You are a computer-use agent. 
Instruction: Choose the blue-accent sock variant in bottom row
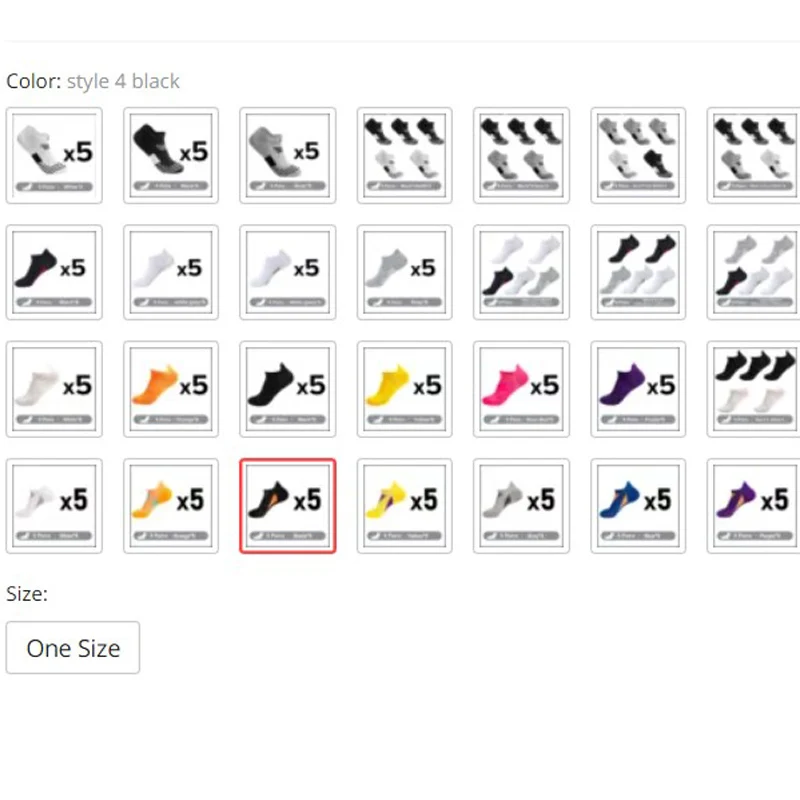[x=637, y=504]
